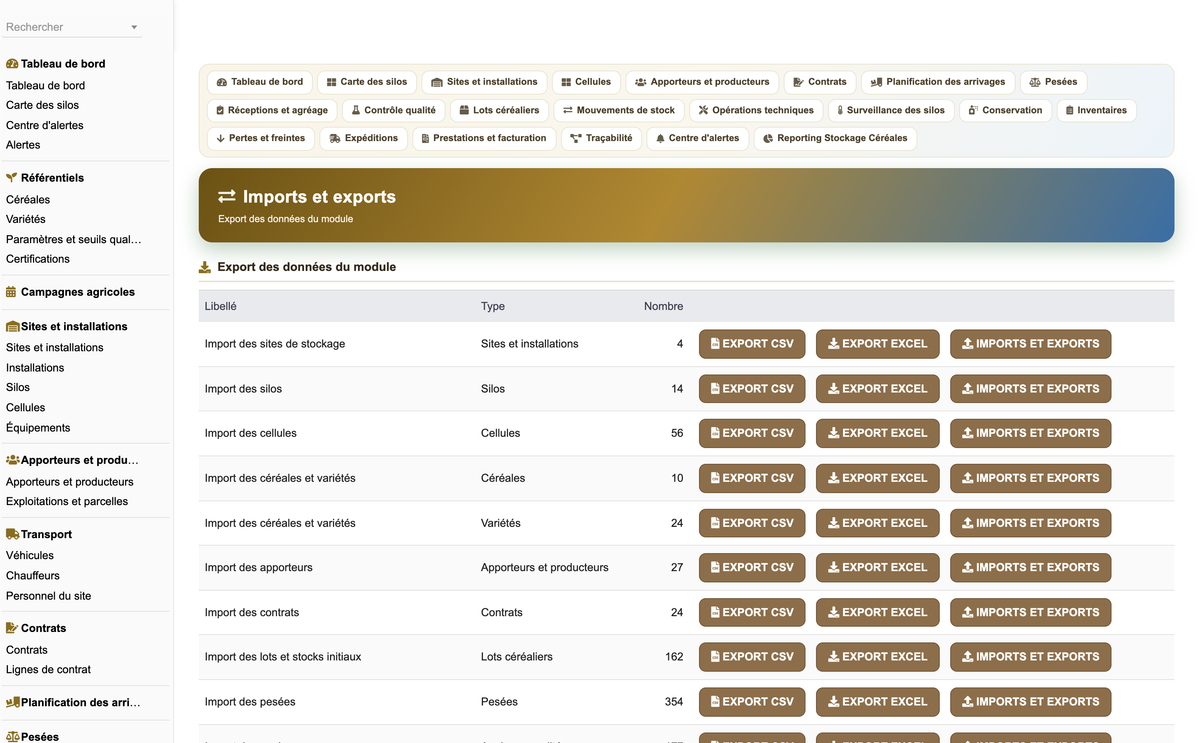Click Imports et exports for Import des cellules
The width and height of the screenshot is (1200, 743).
tap(1030, 433)
